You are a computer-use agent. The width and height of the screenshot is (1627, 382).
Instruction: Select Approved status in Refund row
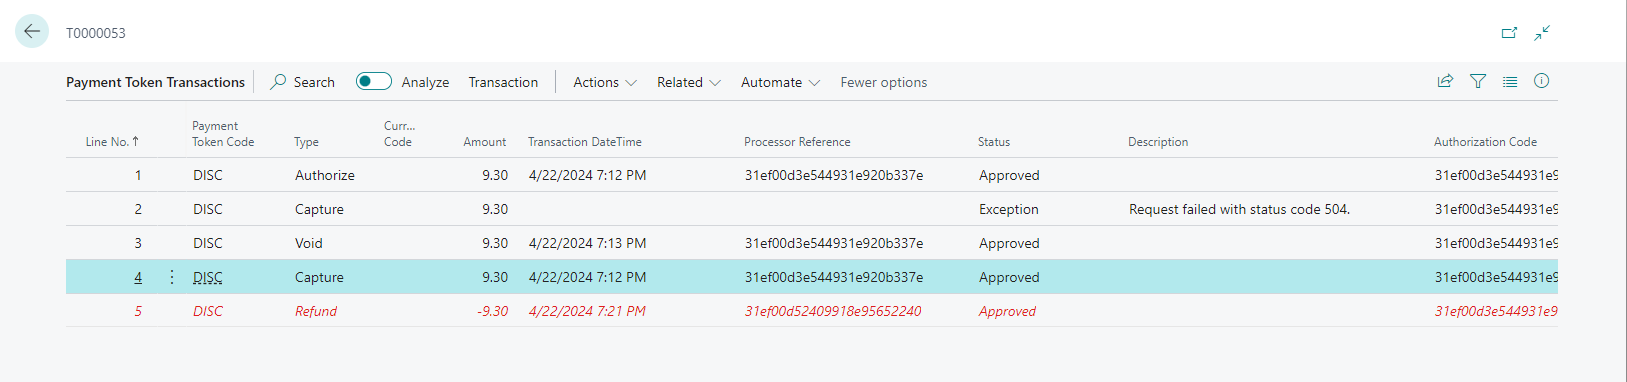coord(1007,311)
